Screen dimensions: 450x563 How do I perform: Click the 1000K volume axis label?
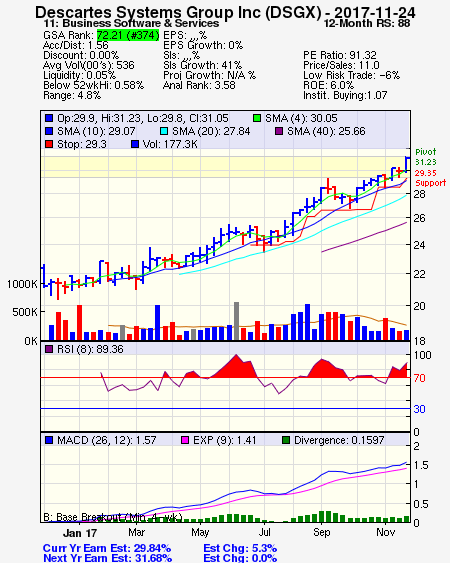pyautogui.click(x=22, y=284)
